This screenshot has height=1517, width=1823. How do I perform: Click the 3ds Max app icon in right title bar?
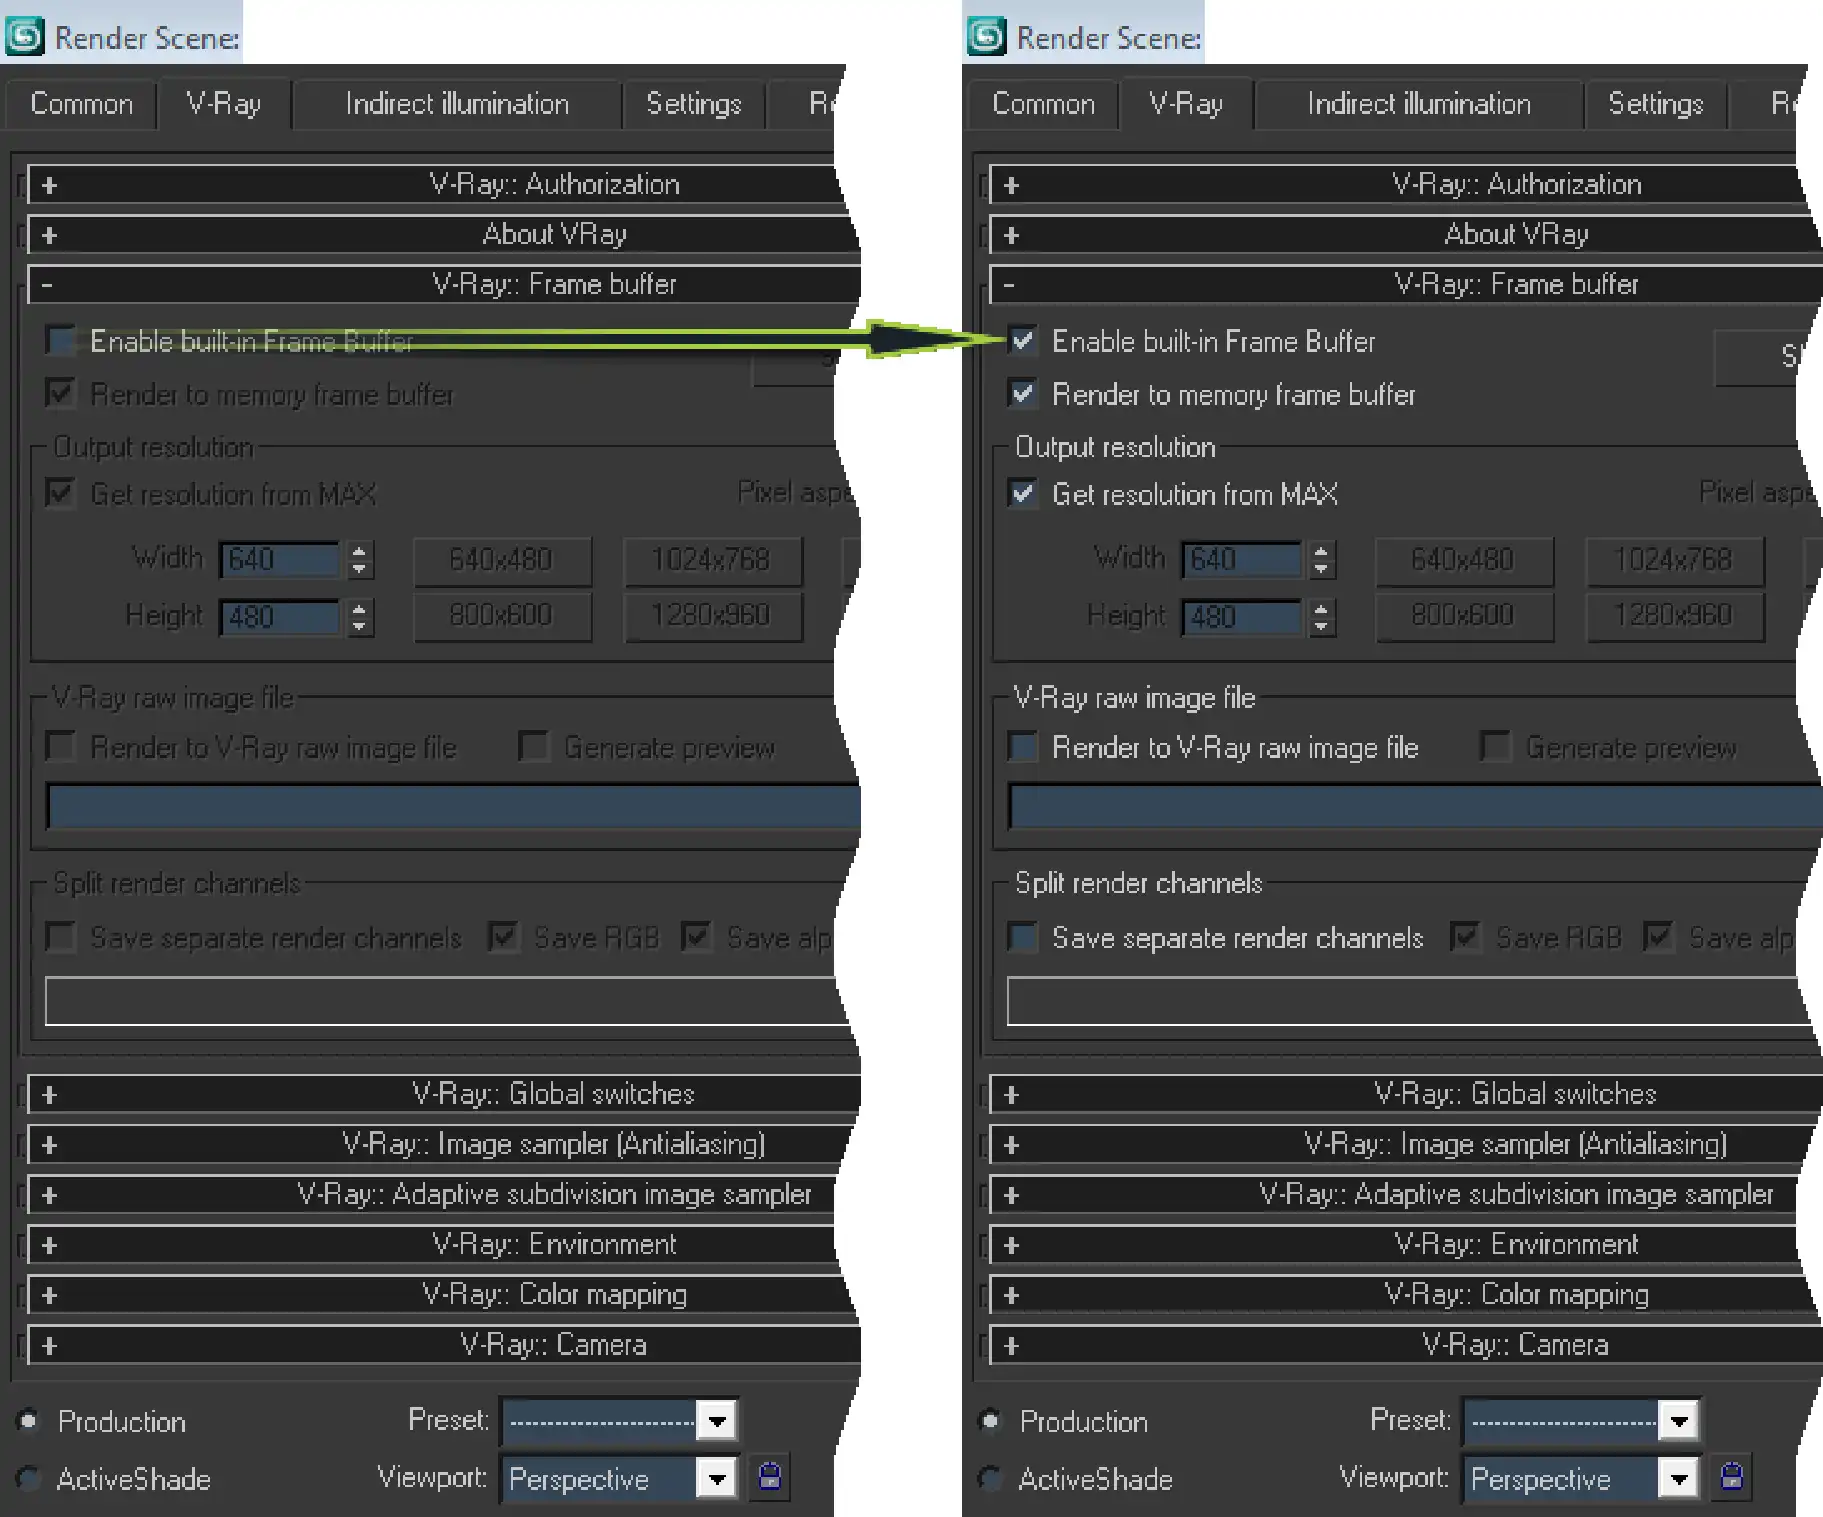986,37
